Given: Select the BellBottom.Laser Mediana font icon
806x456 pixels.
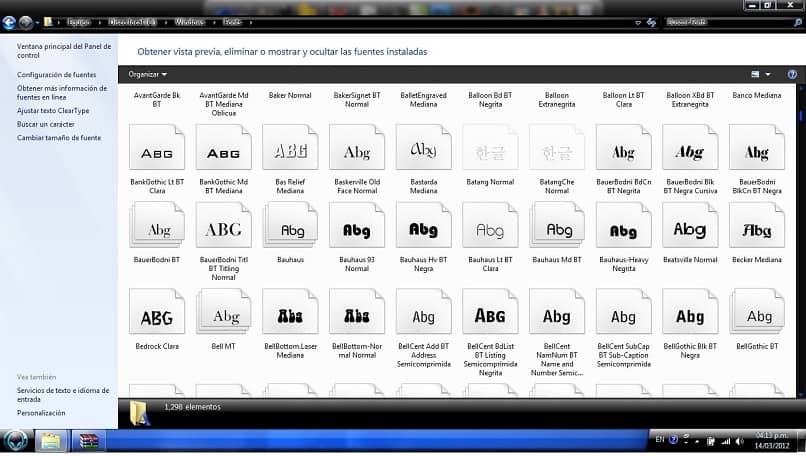Looking at the screenshot, I should [290, 312].
